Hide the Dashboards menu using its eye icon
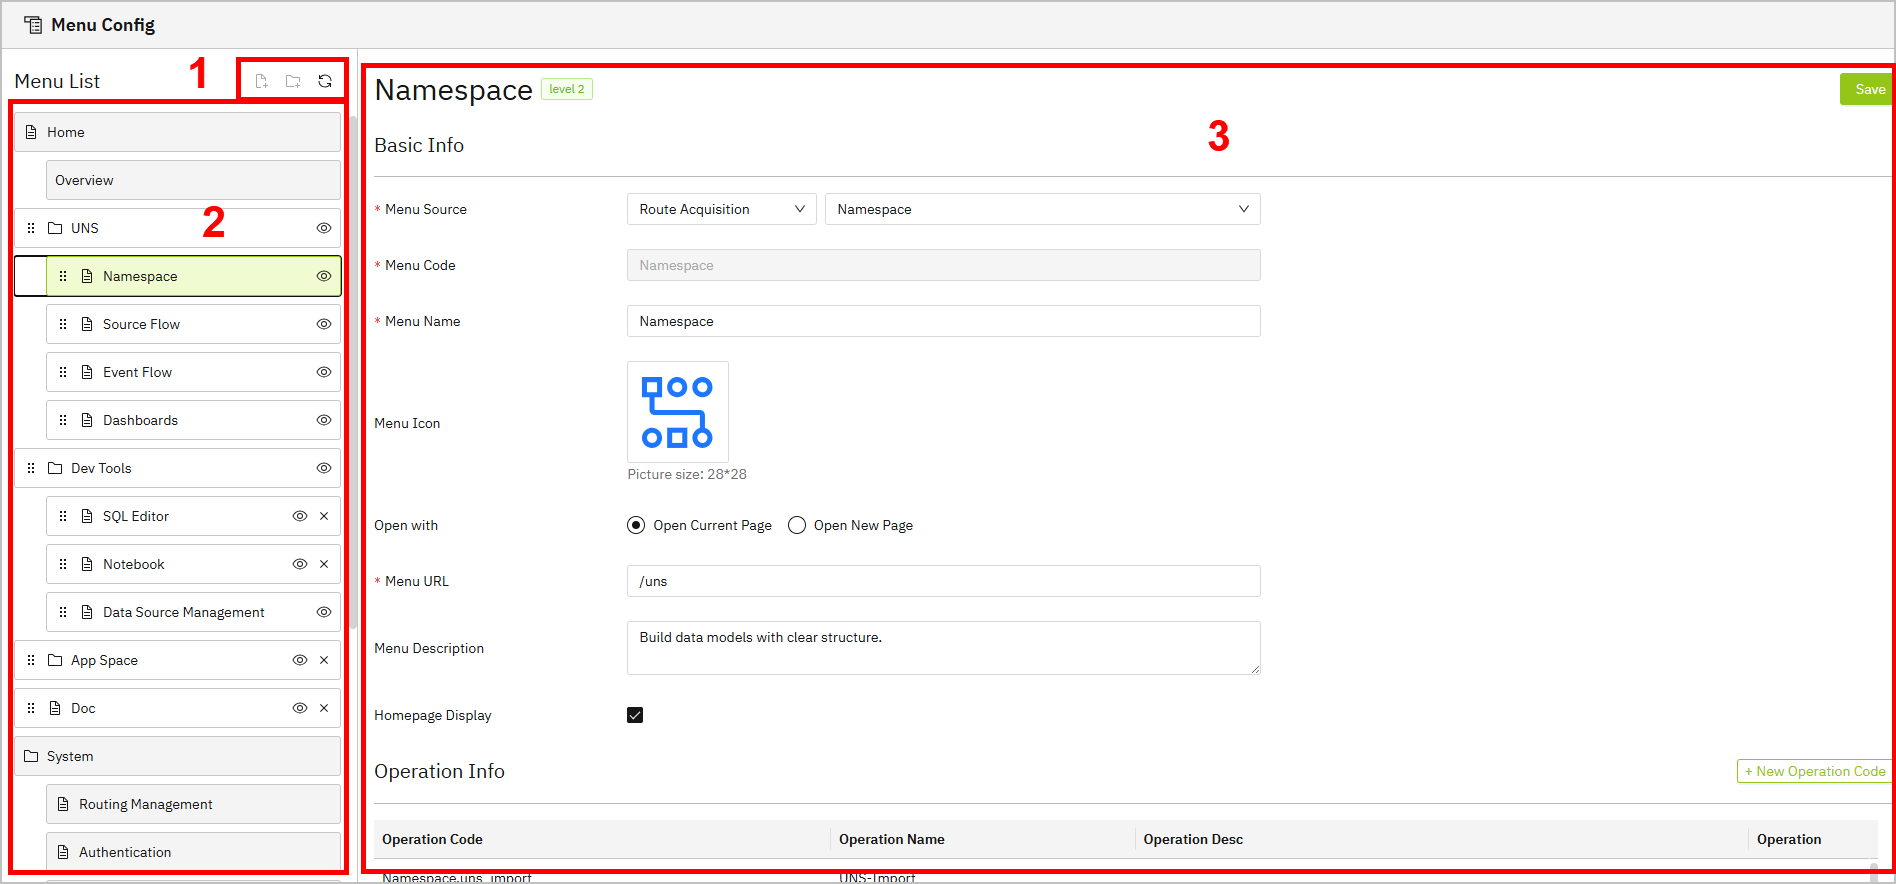The image size is (1896, 884). [x=324, y=420]
